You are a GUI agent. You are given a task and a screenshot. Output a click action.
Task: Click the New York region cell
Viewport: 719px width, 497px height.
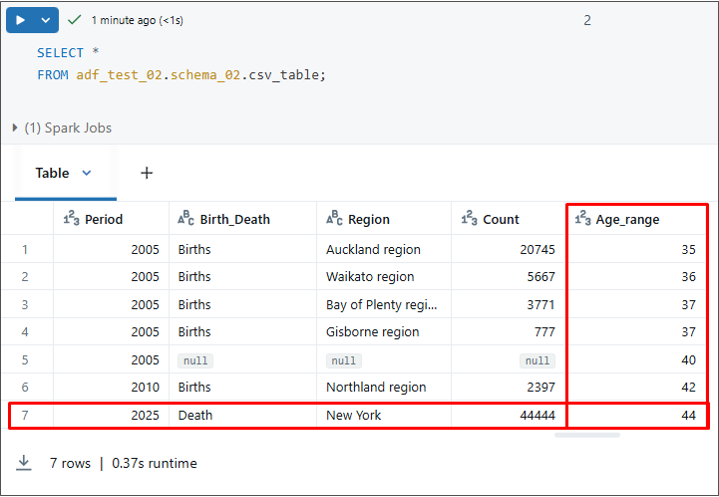pos(356,415)
